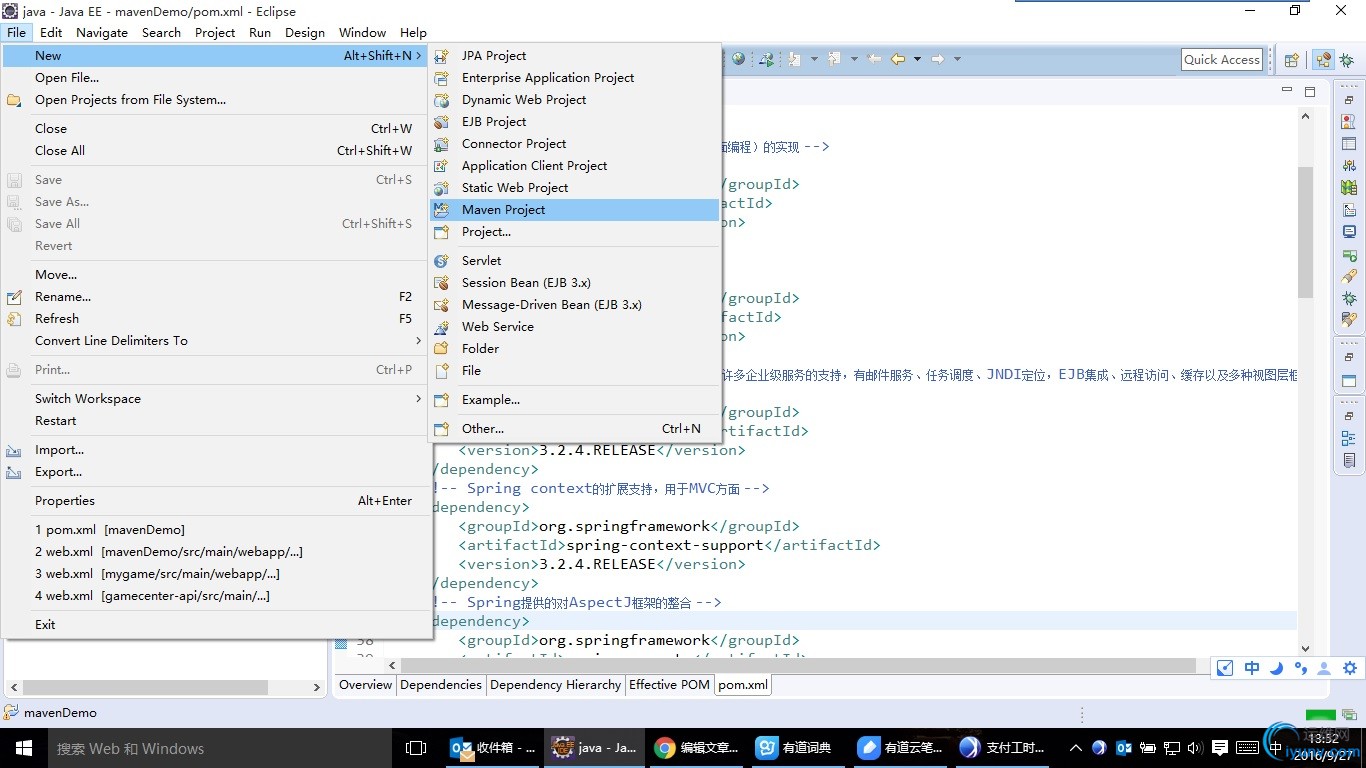Open the Navigate menu
The image size is (1366, 768).
pos(102,32)
